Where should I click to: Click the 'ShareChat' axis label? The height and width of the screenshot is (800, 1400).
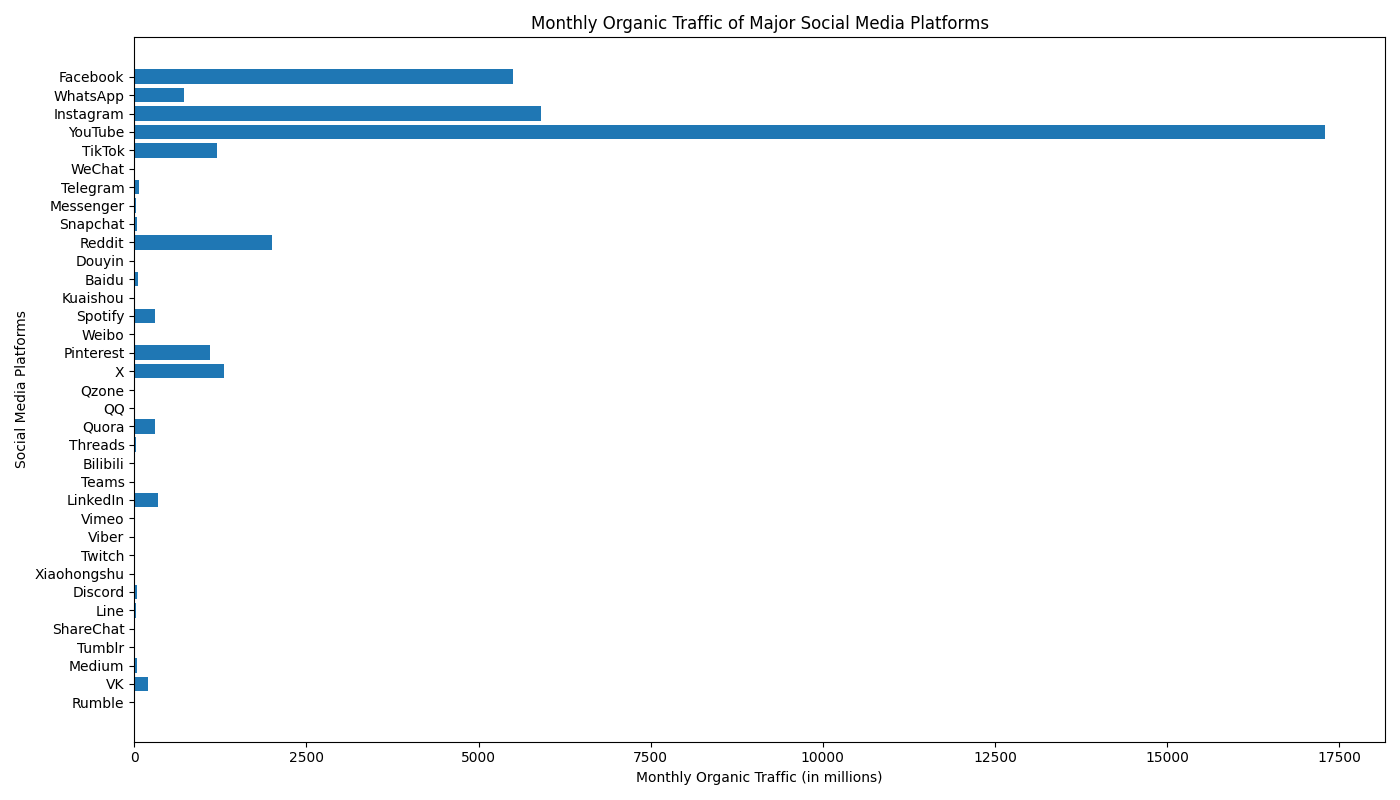[x=89, y=629]
